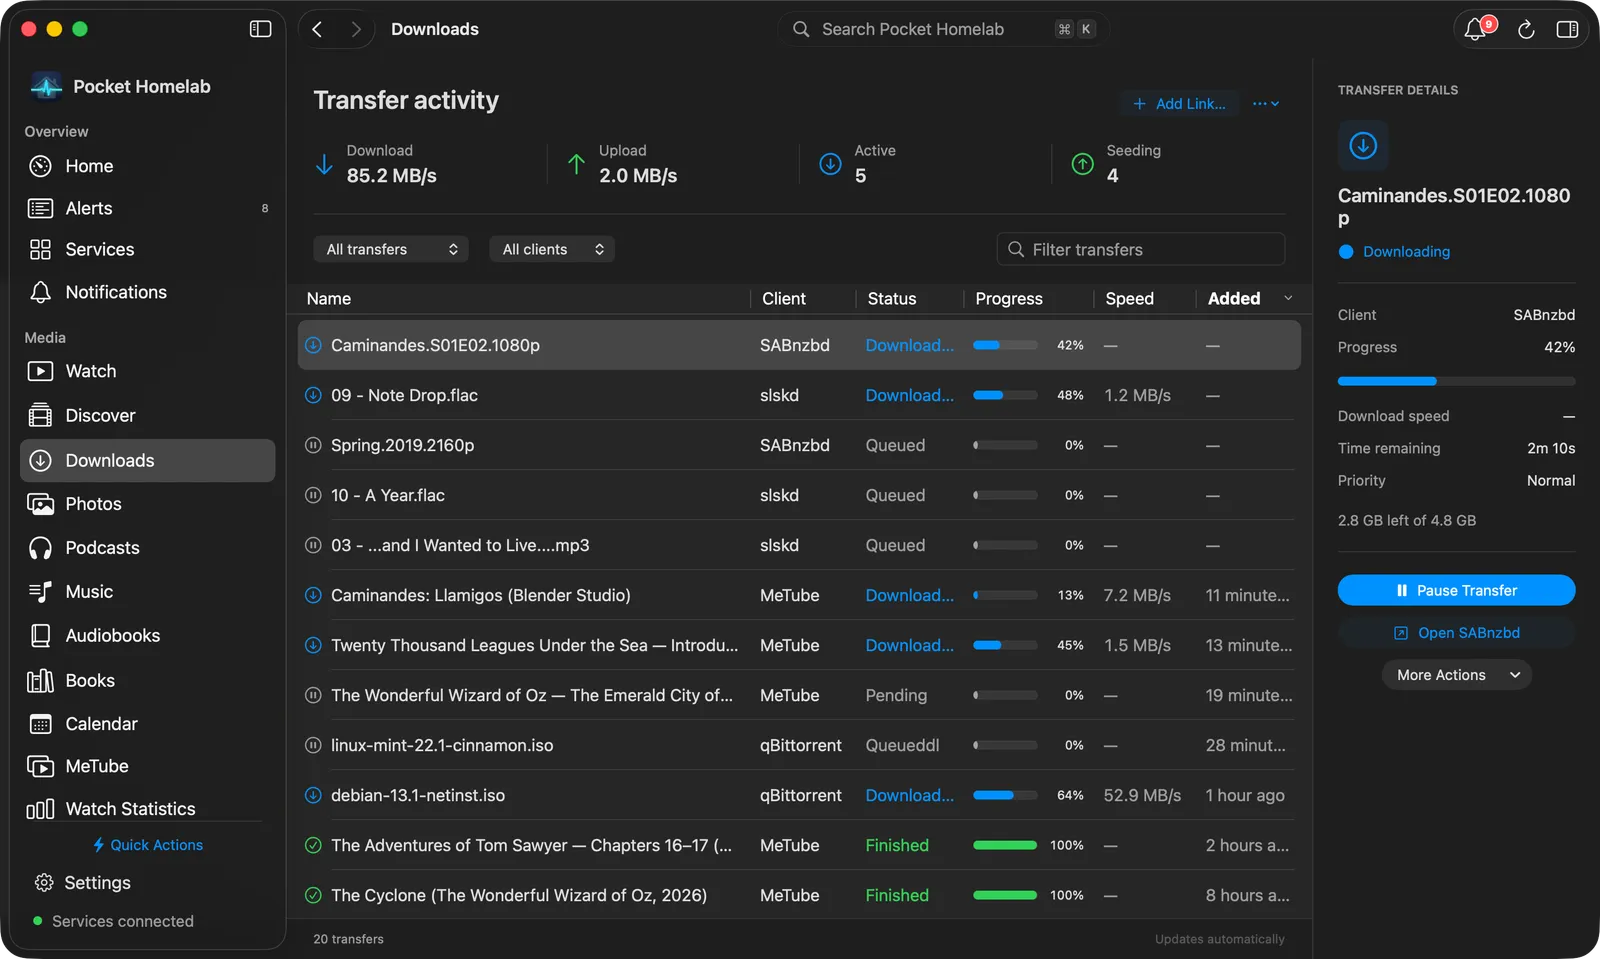This screenshot has height=959, width=1600.
Task: Click the Add Link button
Action: 1179,104
